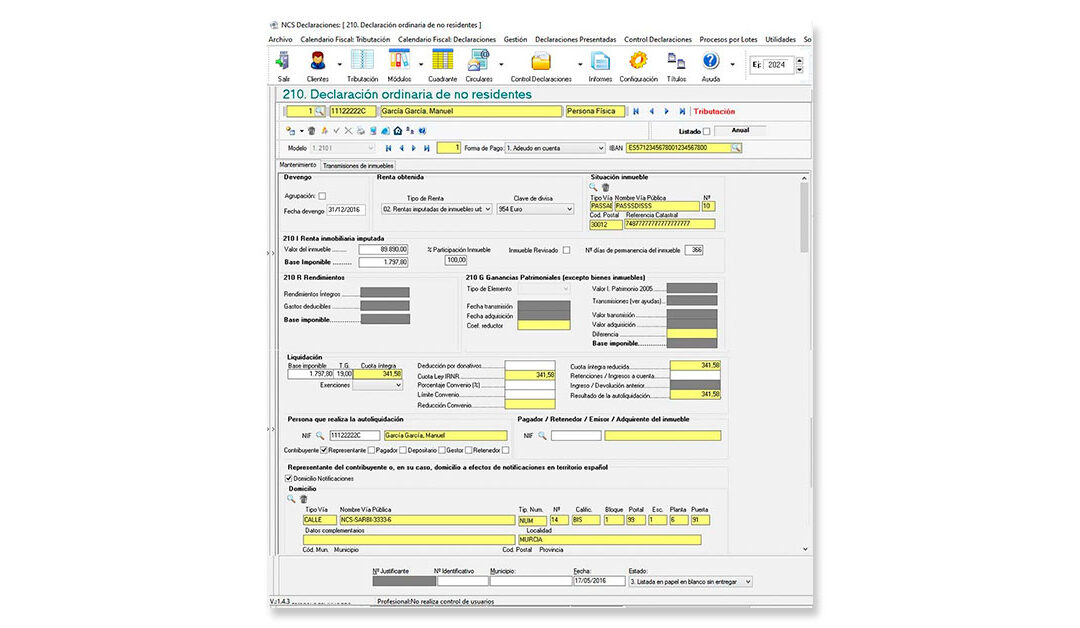Click the form vertical scrollbar thumb
1080x628 pixels.
(x=804, y=218)
